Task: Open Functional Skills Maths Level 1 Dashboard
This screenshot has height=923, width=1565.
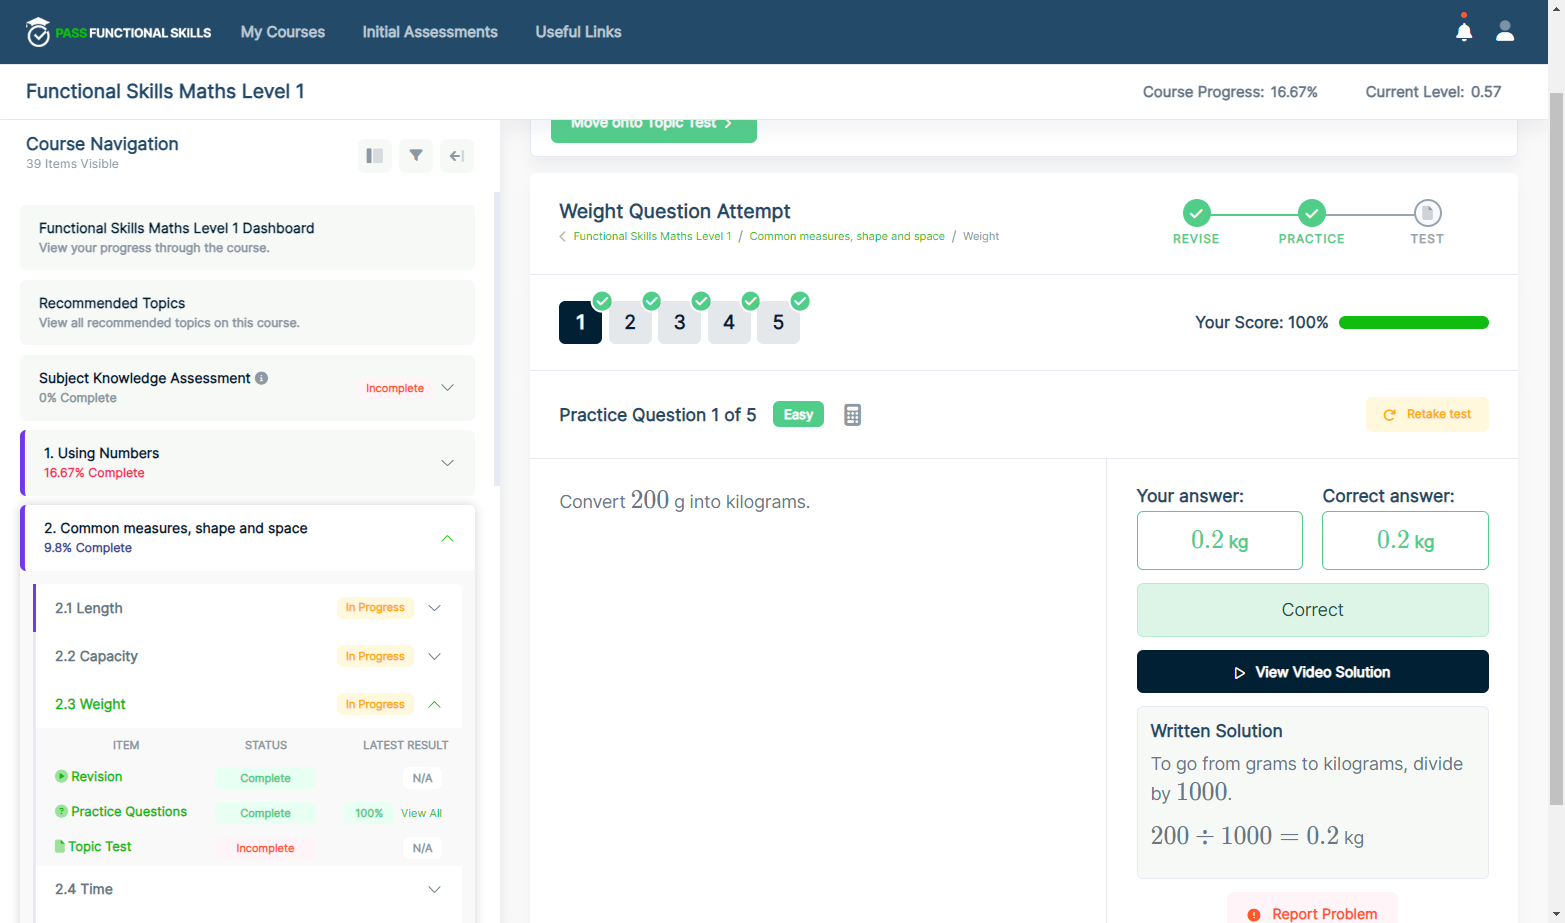Action: [248, 238]
